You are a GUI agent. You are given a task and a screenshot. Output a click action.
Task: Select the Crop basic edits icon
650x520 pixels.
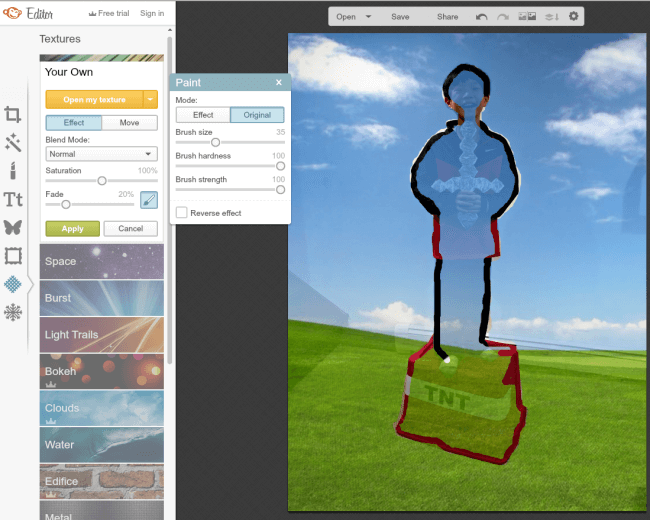(x=12, y=114)
